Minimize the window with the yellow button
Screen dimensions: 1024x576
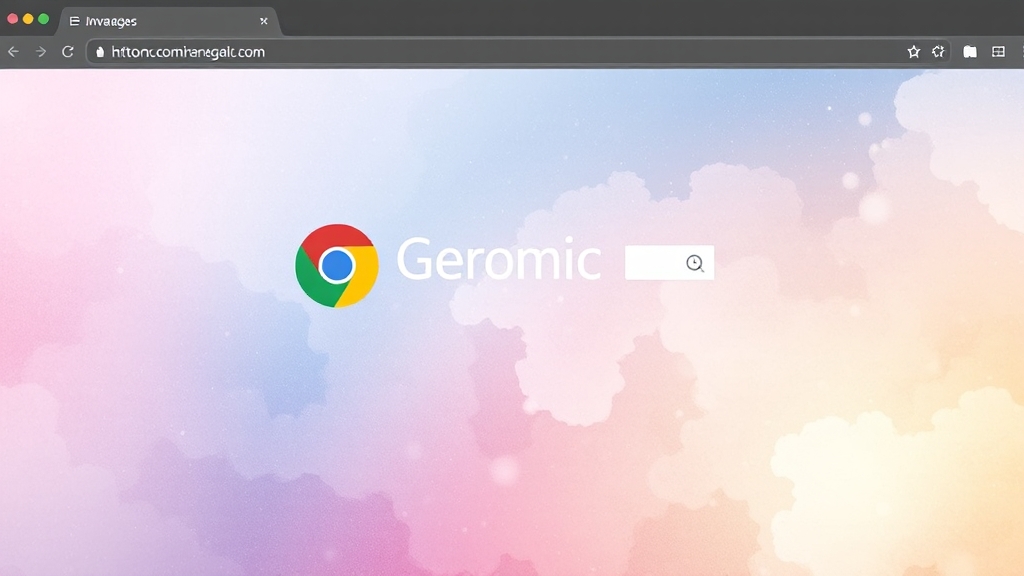point(28,19)
